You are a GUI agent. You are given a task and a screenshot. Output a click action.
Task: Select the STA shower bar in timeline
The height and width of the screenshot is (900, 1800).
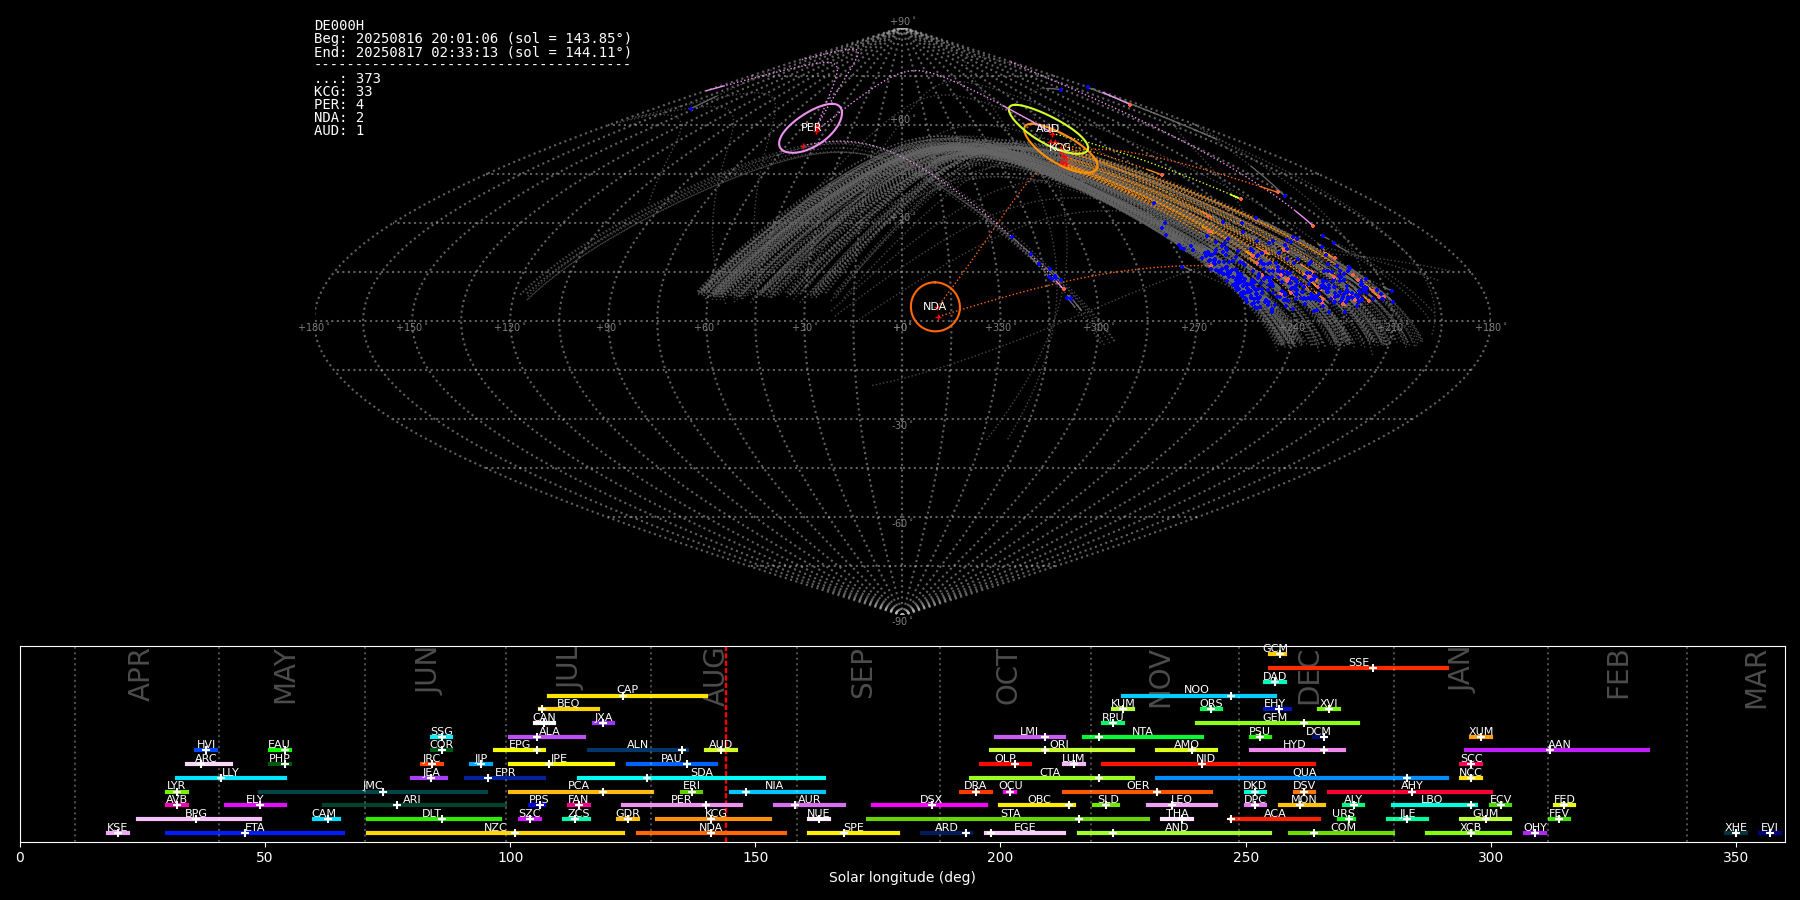(x=1008, y=819)
